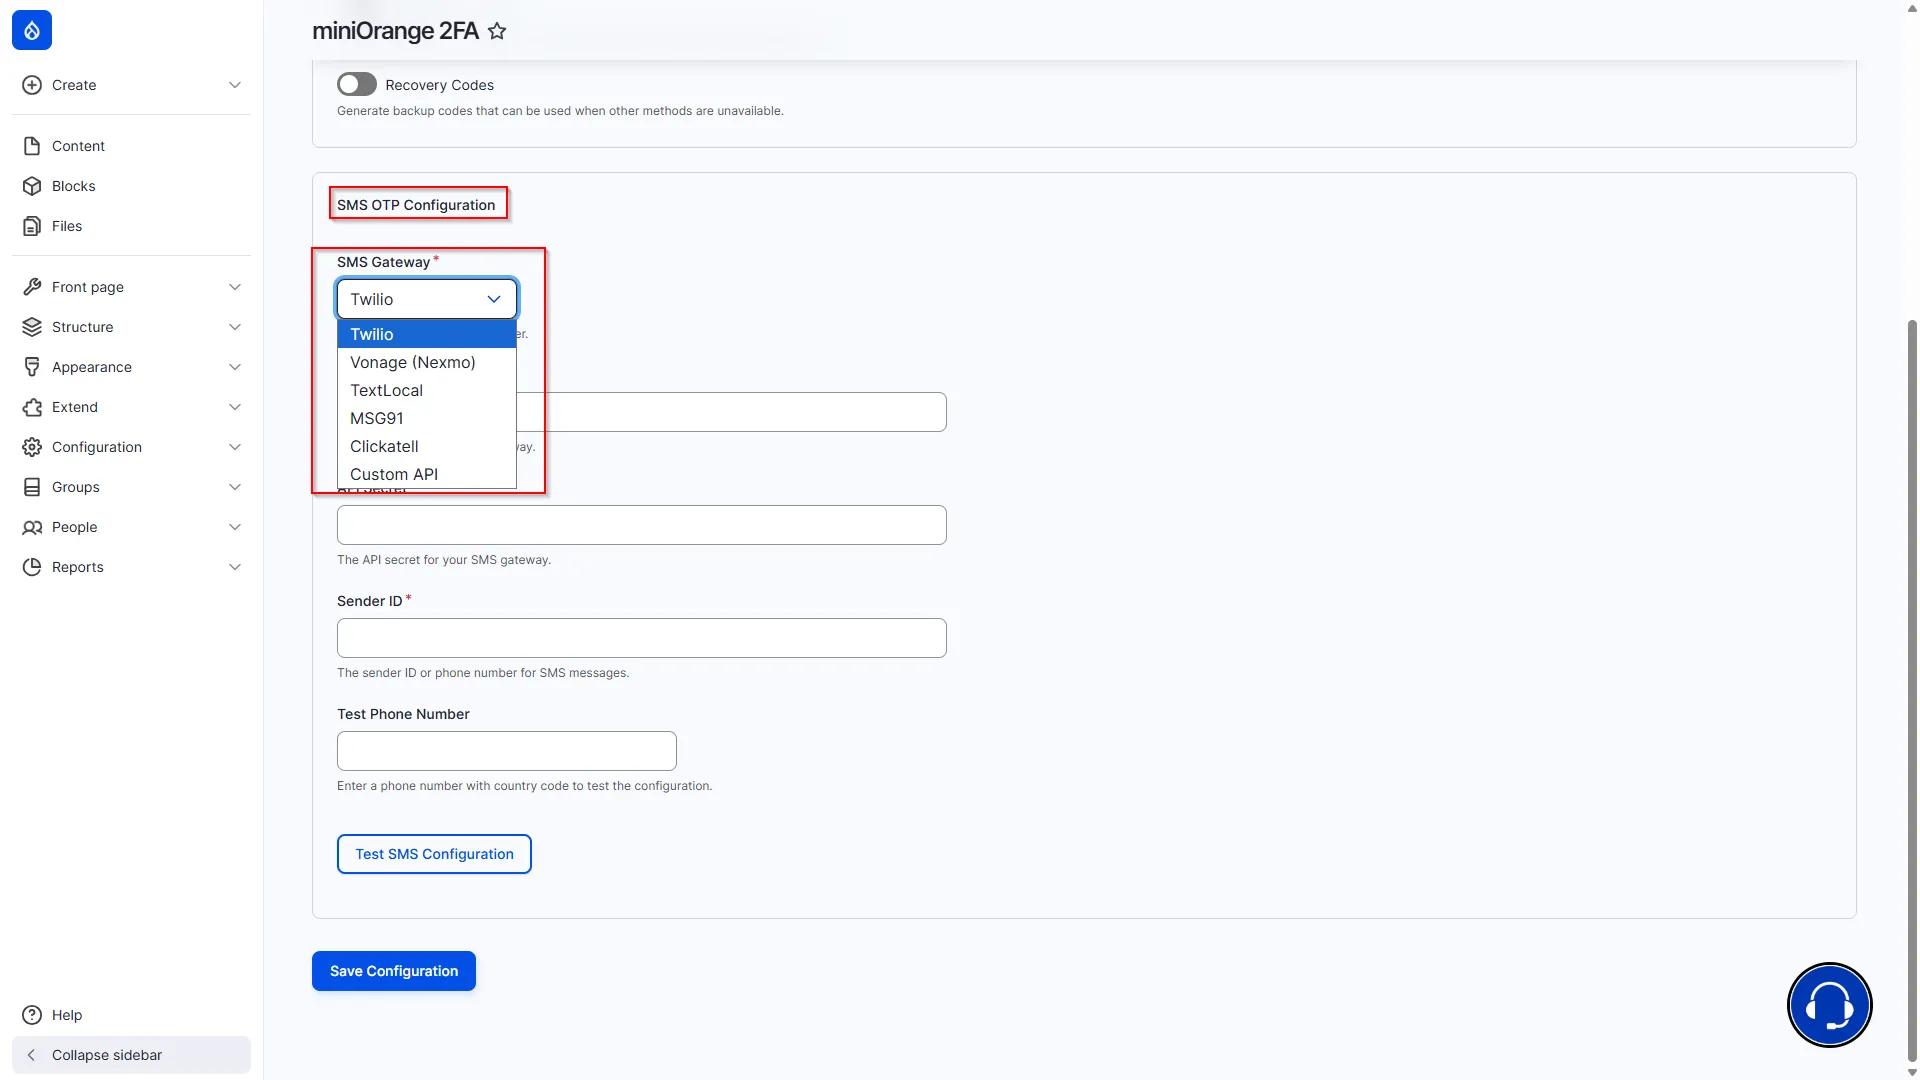Expand the Reports chevron
Viewport: 1920px width, 1080px height.
coord(235,567)
